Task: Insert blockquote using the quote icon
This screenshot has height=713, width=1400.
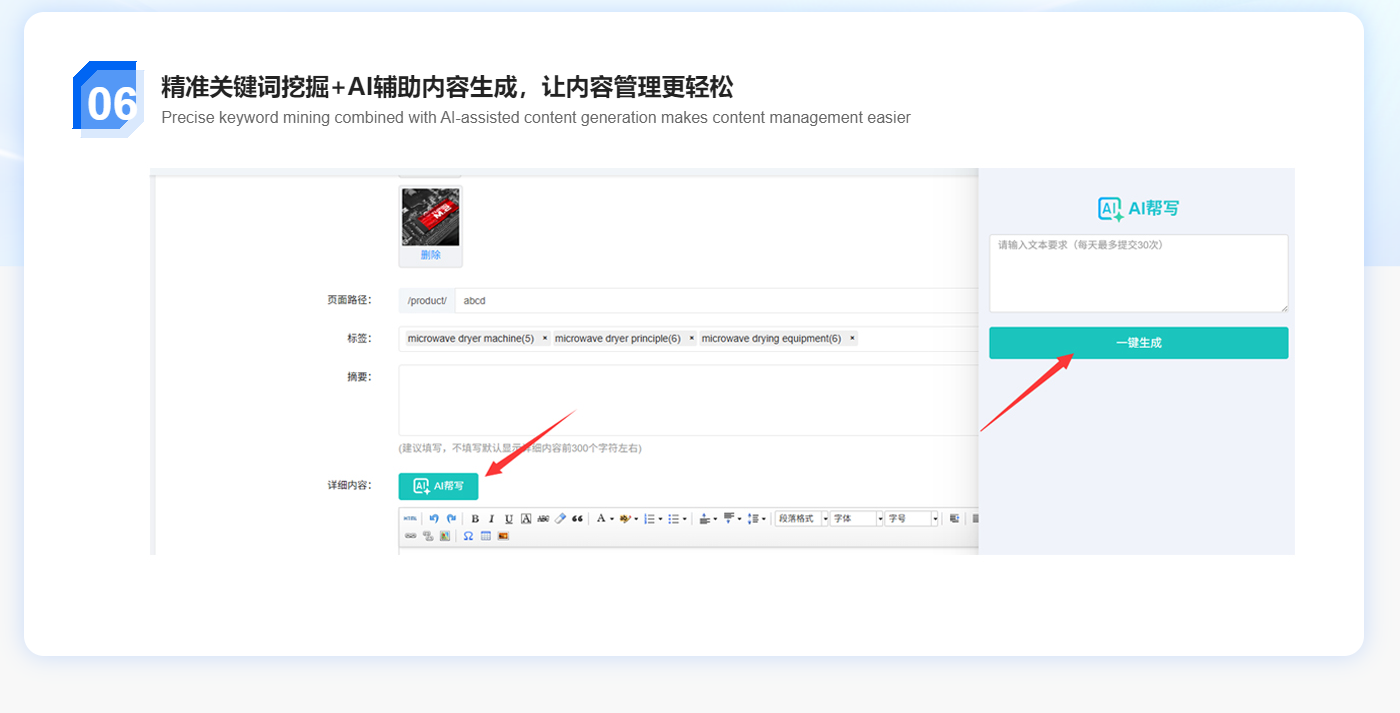Action: tap(577, 519)
